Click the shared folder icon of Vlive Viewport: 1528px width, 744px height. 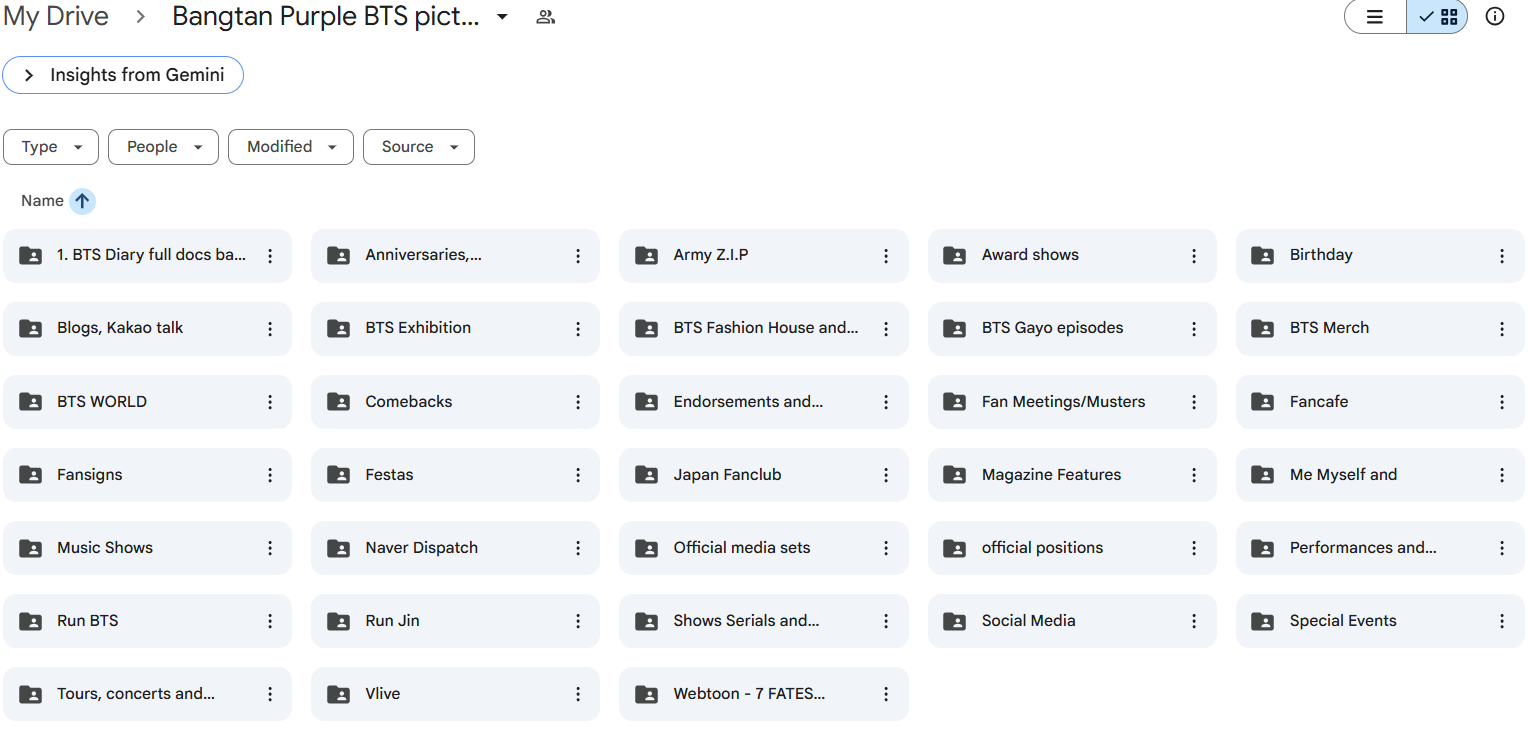[x=339, y=694]
